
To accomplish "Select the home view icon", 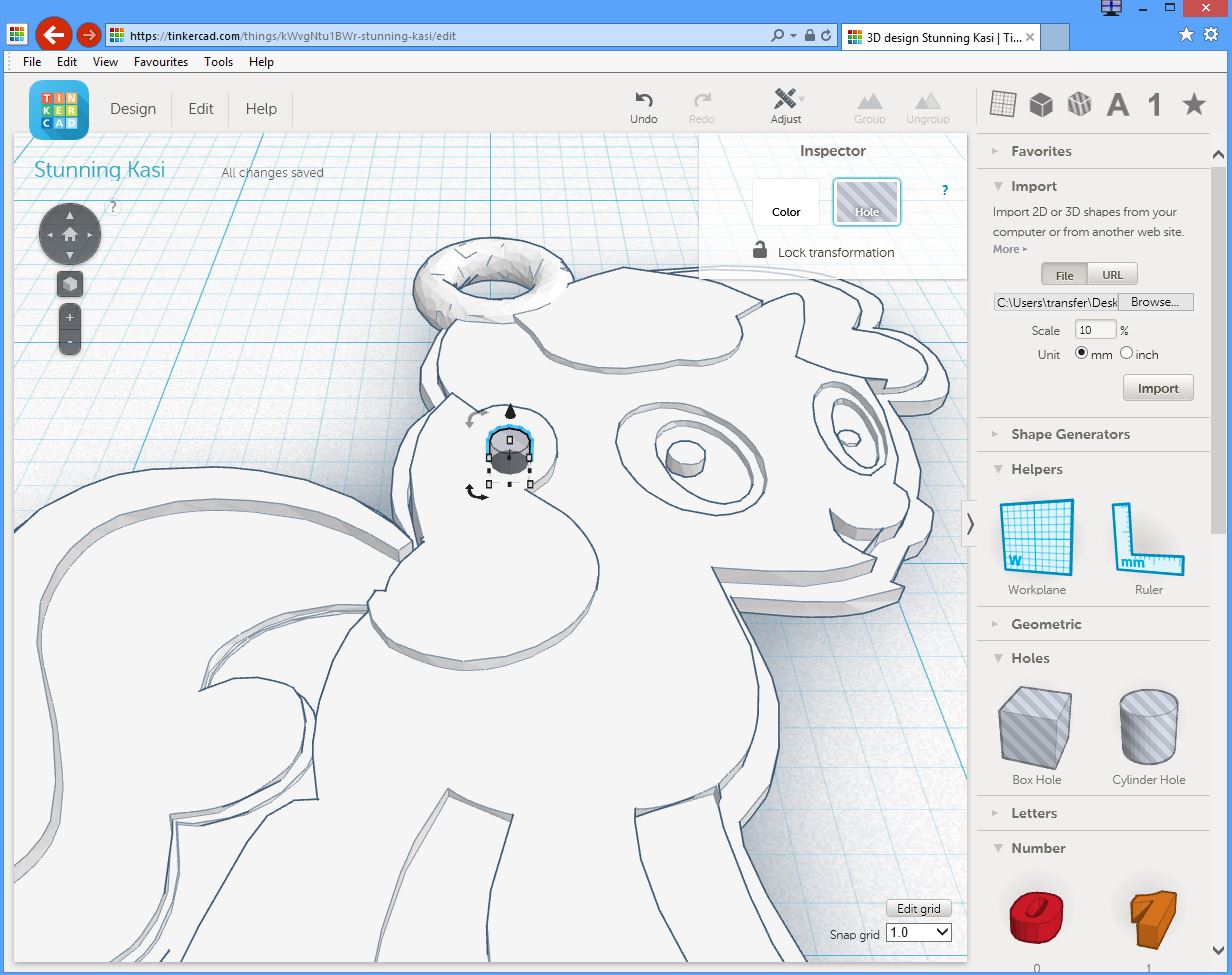I will point(70,235).
